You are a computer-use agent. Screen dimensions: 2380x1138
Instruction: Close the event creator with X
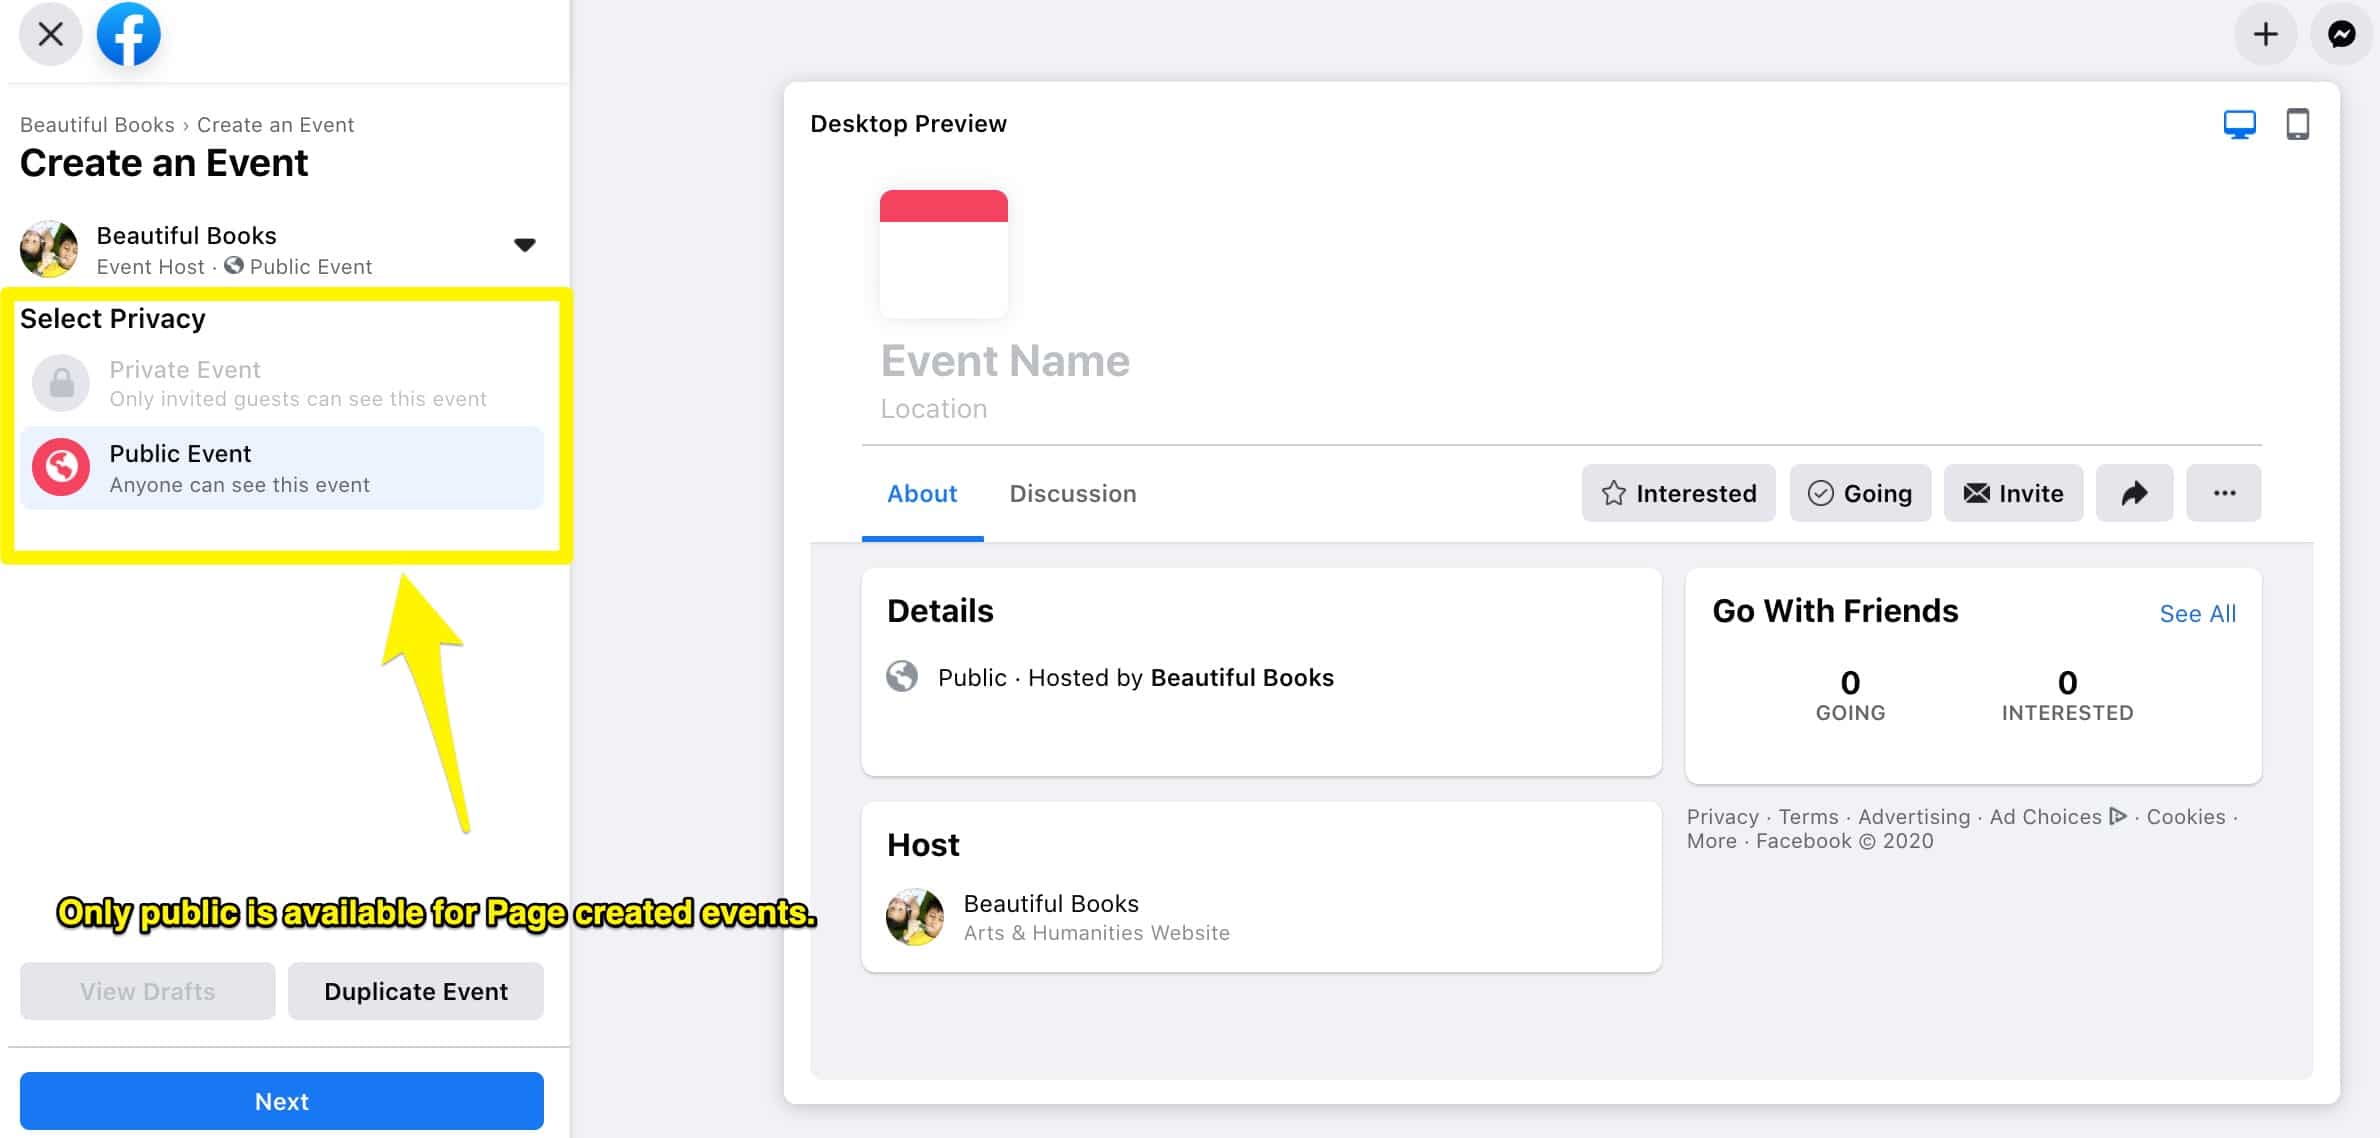[50, 35]
